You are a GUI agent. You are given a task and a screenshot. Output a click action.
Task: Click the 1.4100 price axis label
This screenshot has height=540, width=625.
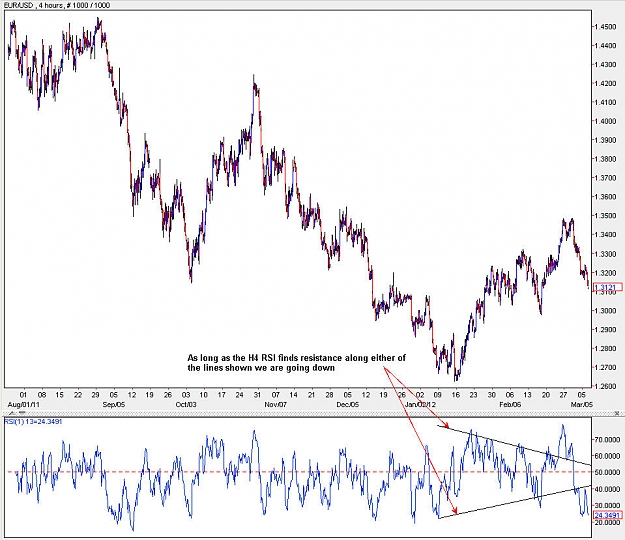pyautogui.click(x=605, y=102)
